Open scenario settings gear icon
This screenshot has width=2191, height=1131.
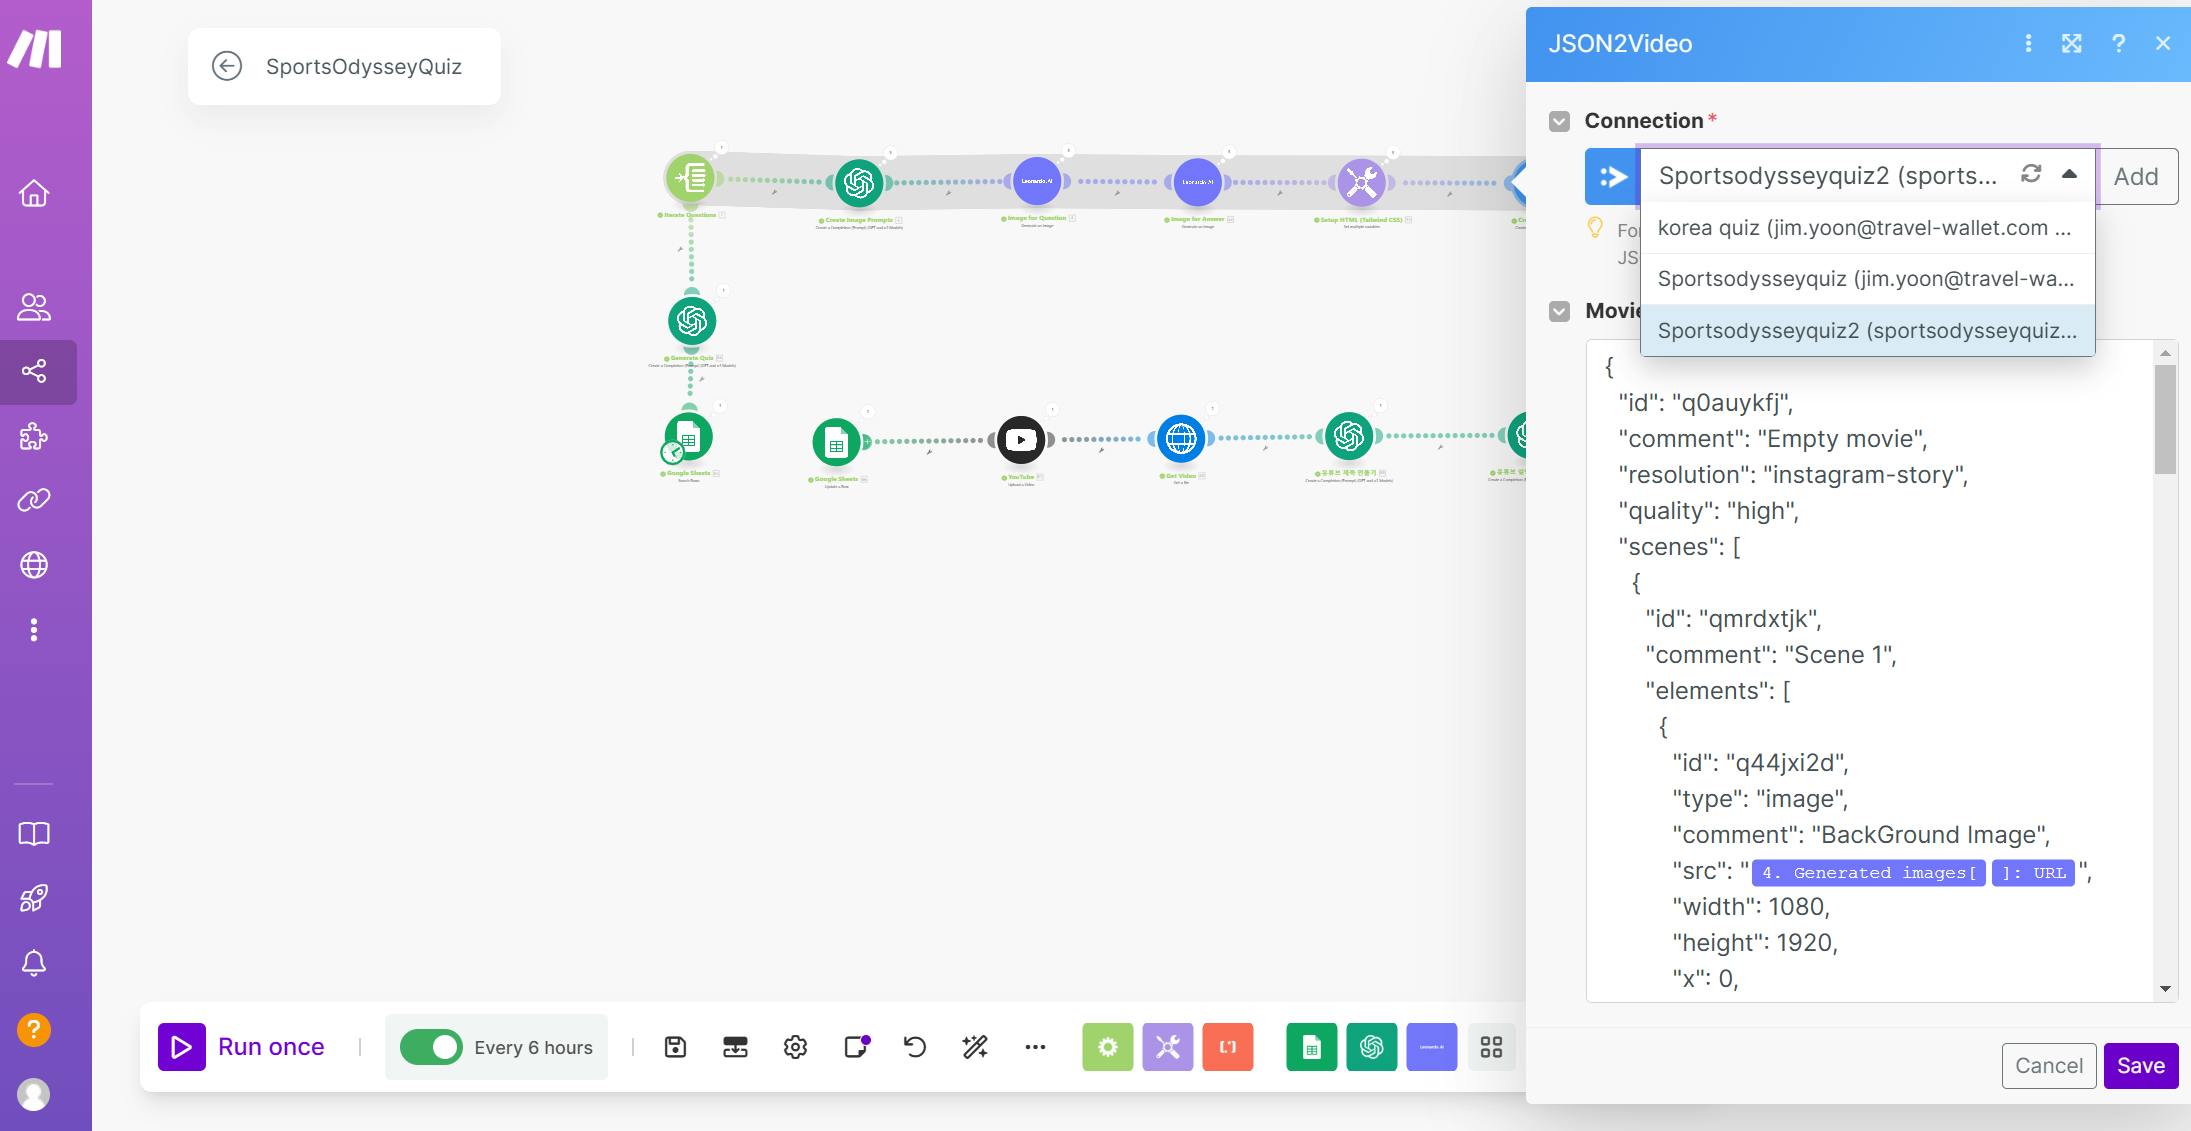click(795, 1047)
